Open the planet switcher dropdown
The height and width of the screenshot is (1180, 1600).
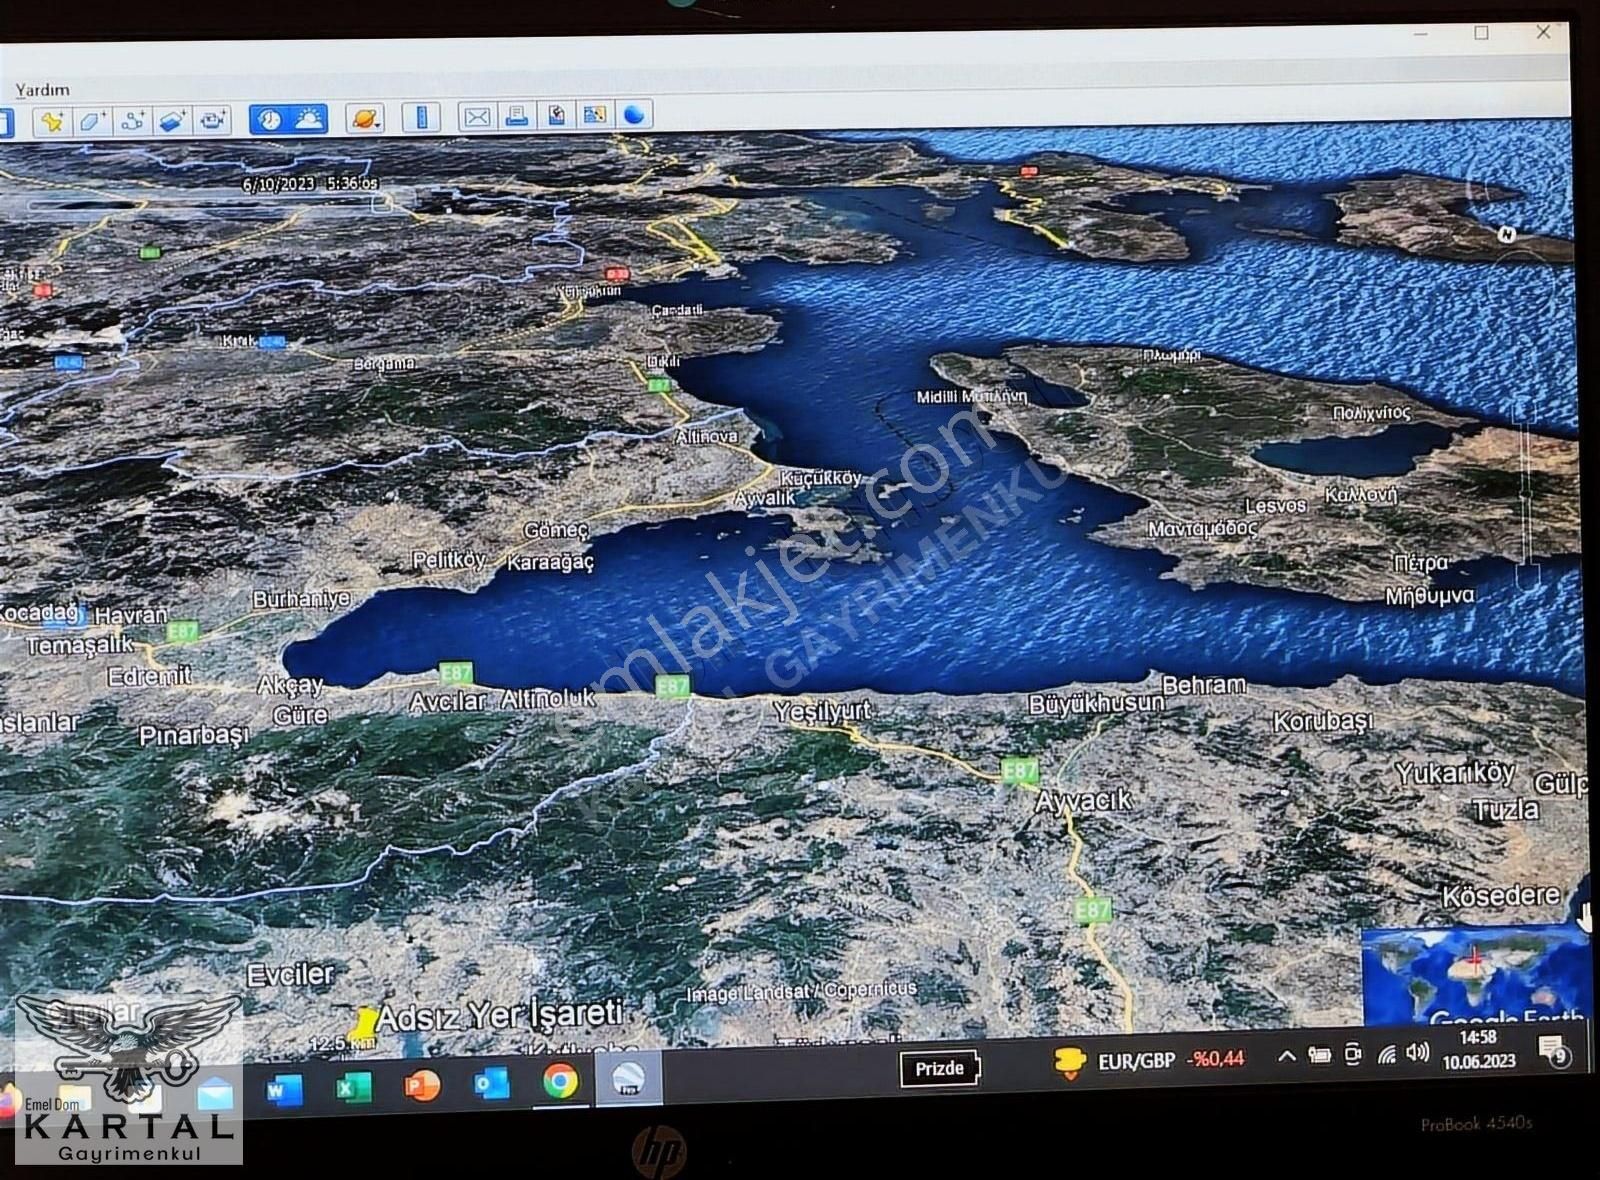coord(365,119)
